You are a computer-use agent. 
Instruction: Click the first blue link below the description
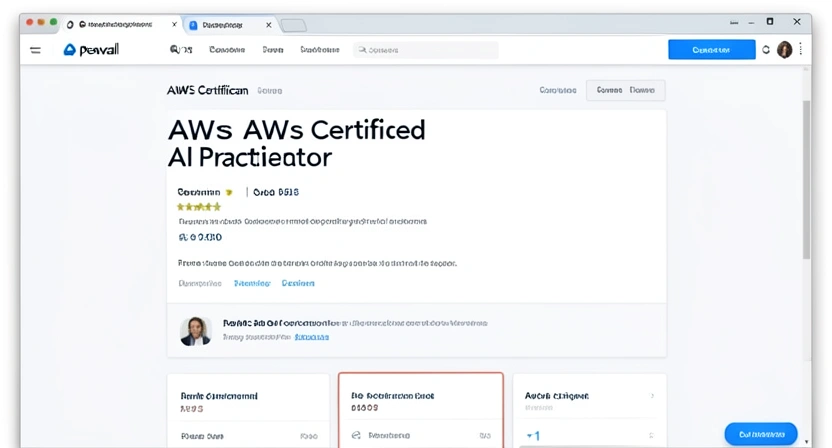pyautogui.click(x=252, y=283)
